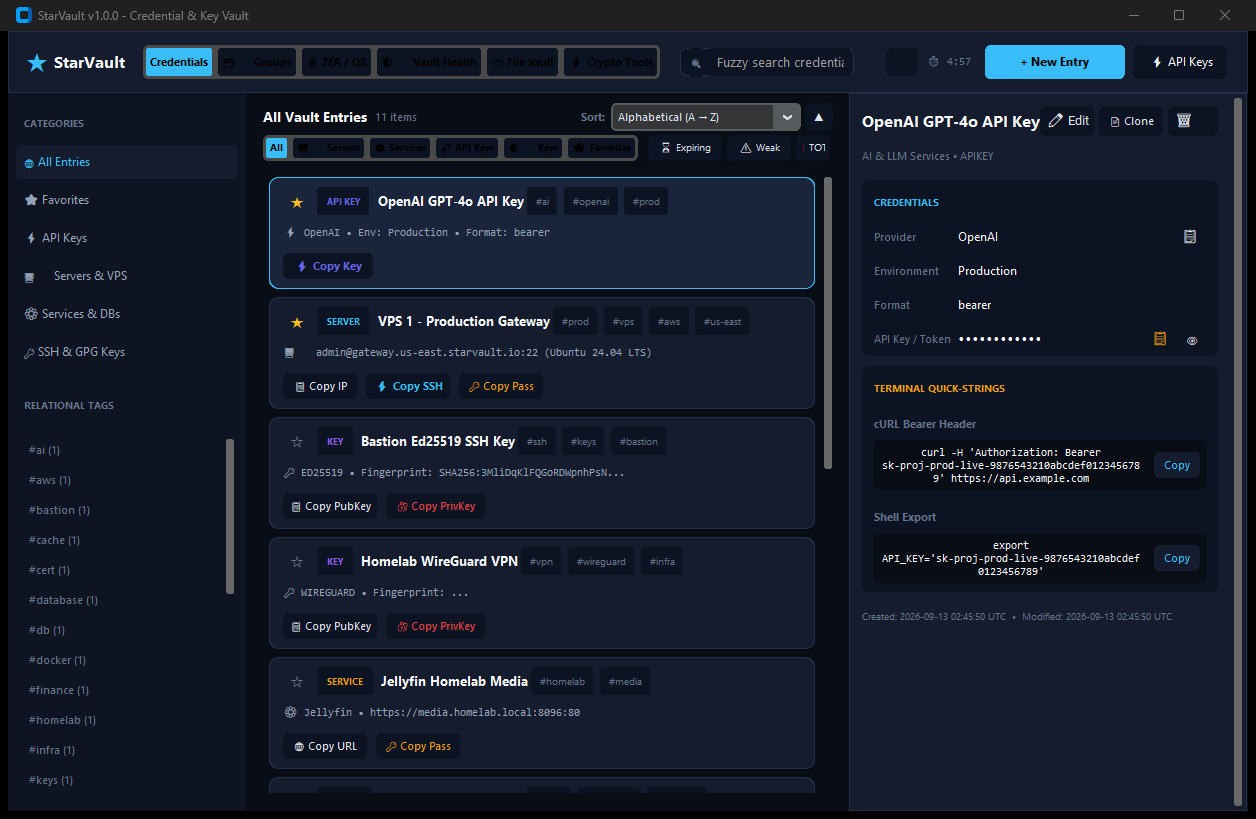Select All Entries category

click(x=127, y=162)
